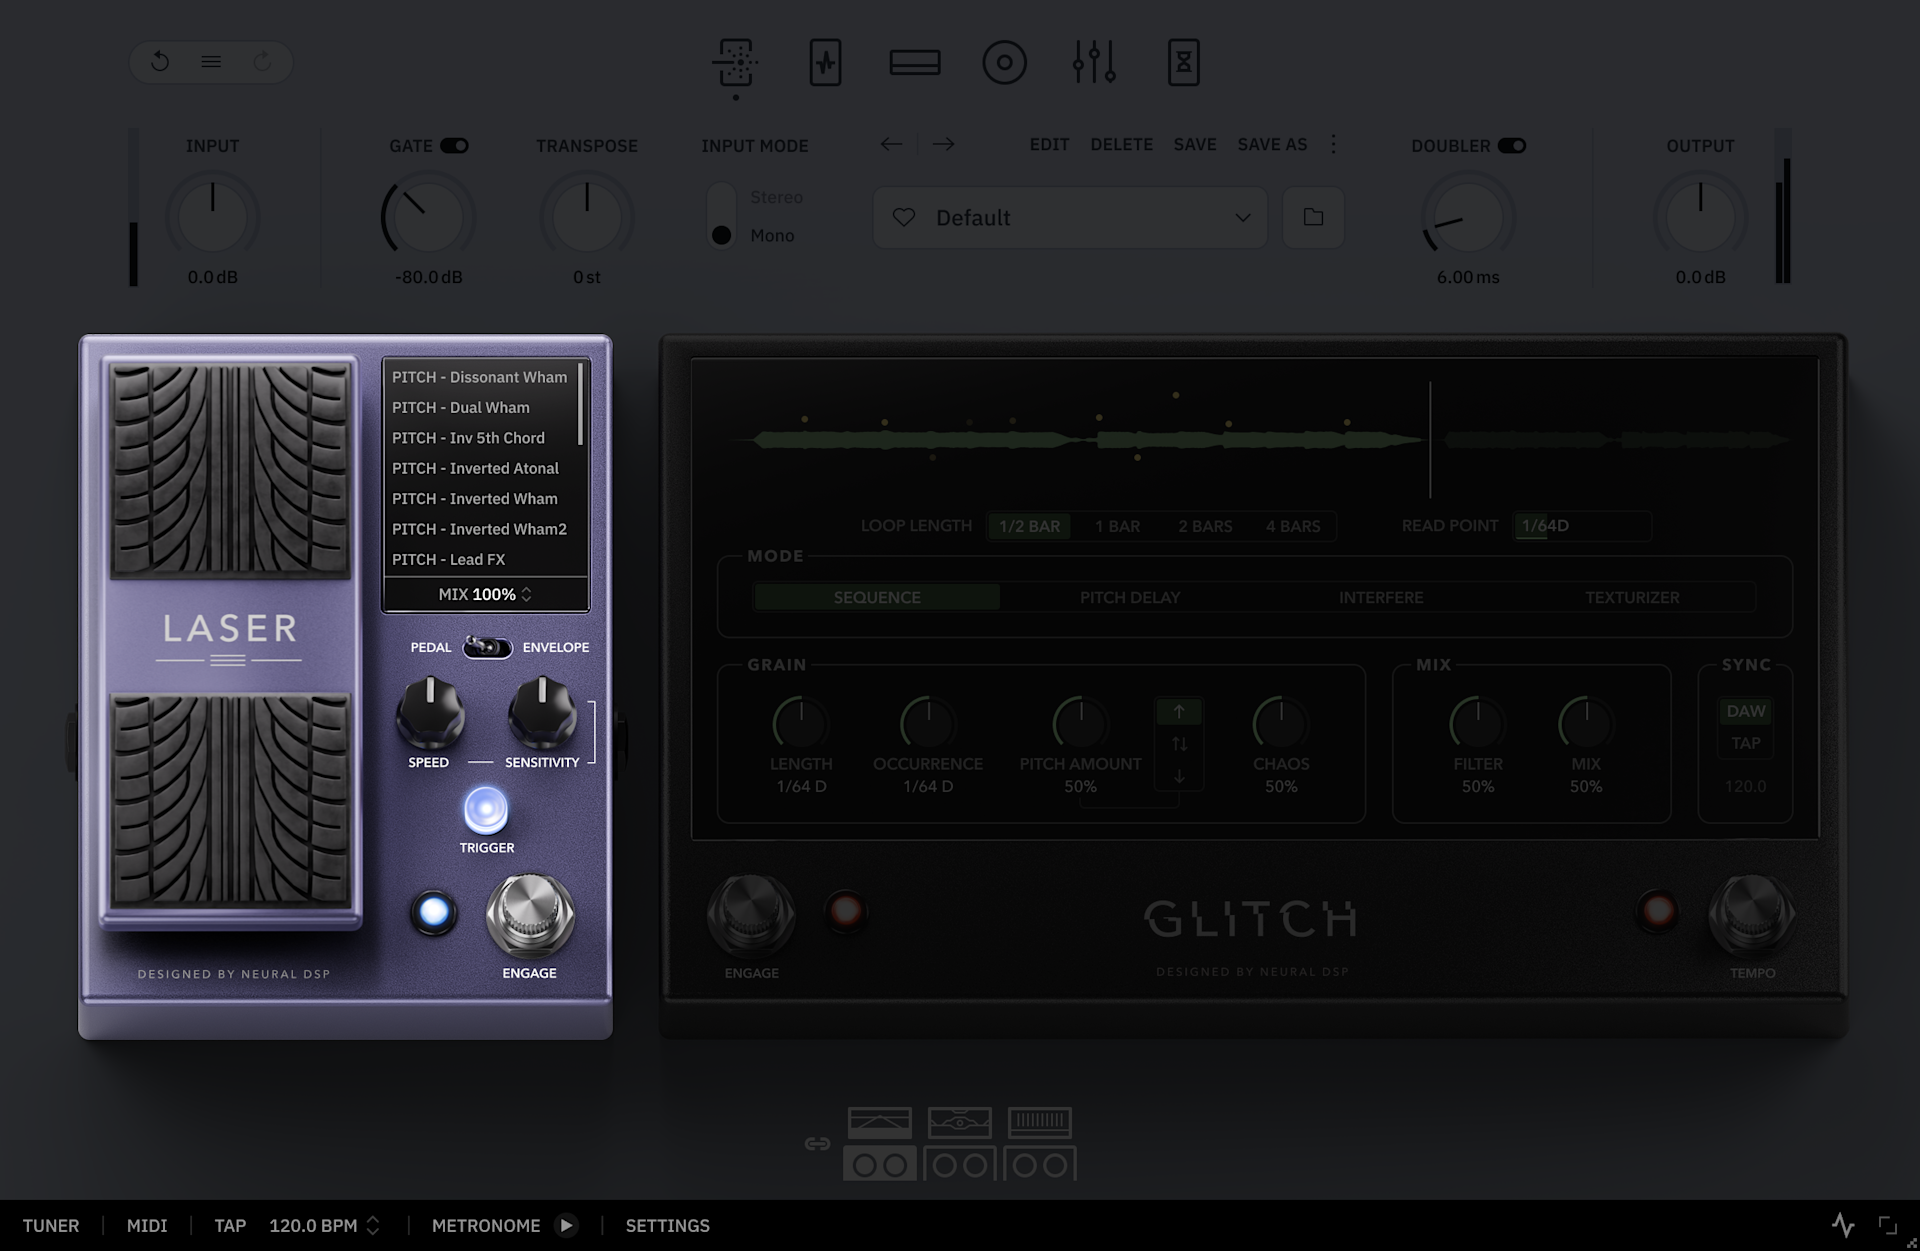Toggle the GATE switch
1920x1251 pixels.
pyautogui.click(x=455, y=146)
